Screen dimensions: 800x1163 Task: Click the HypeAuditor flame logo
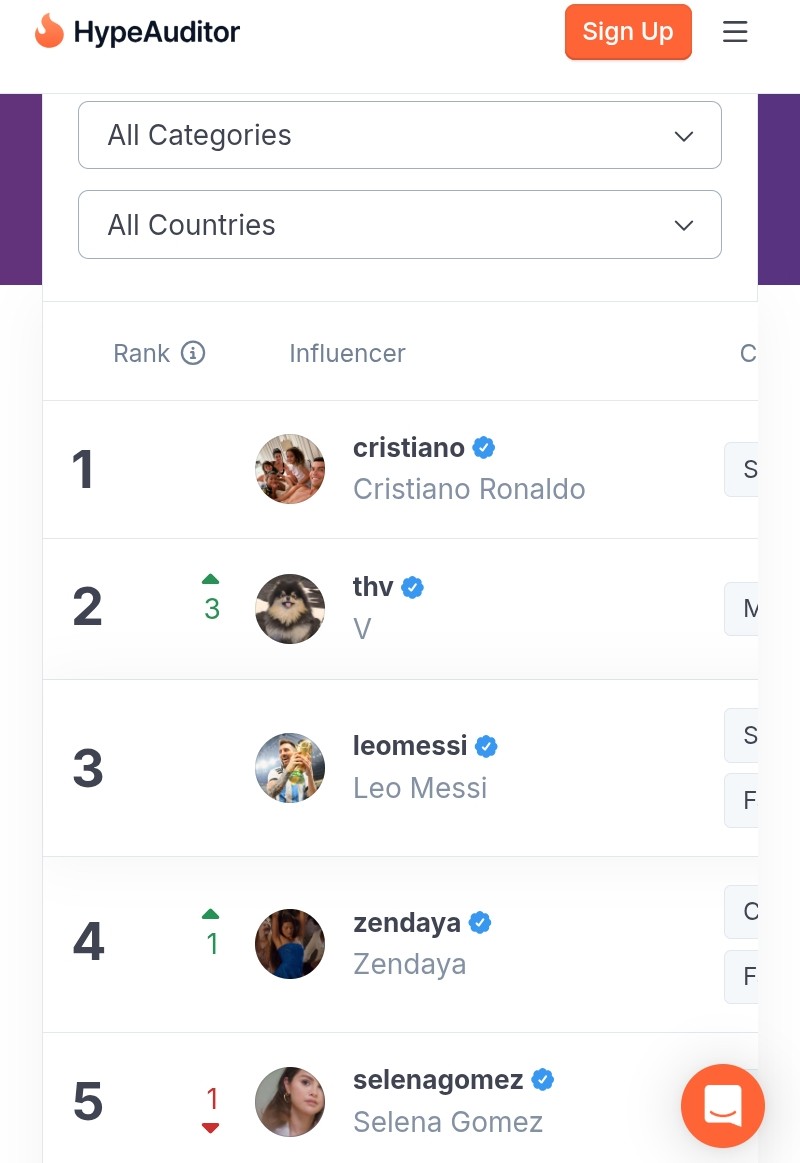48,31
